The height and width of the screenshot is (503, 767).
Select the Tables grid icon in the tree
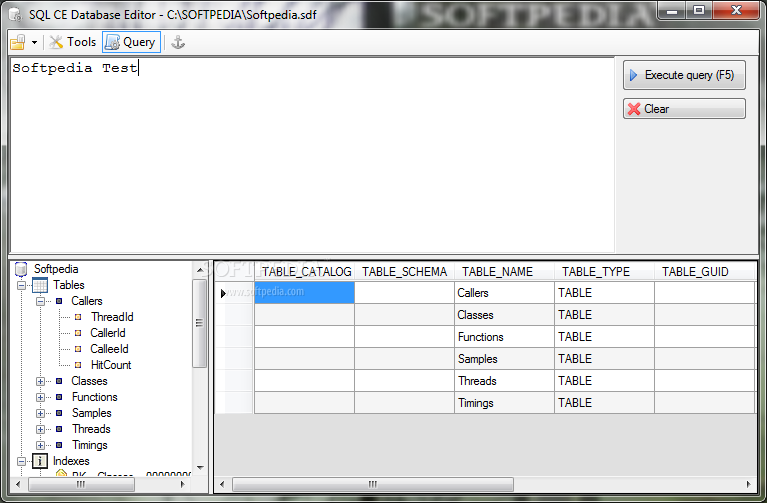40,285
